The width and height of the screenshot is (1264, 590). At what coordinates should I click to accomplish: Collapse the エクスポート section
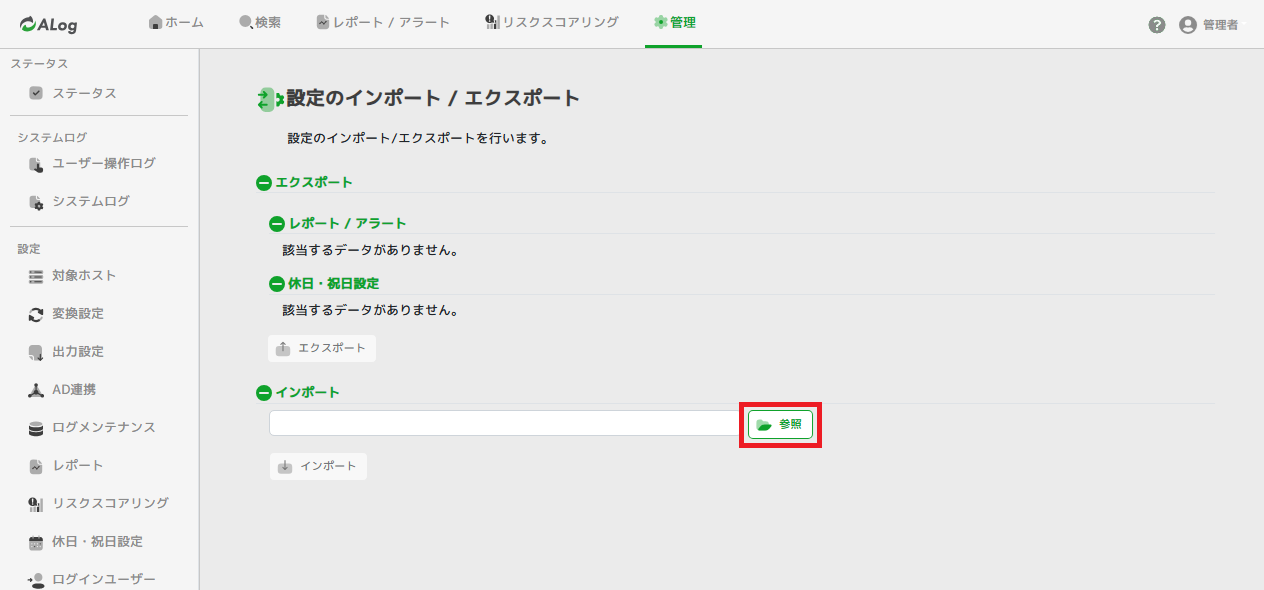coord(264,183)
